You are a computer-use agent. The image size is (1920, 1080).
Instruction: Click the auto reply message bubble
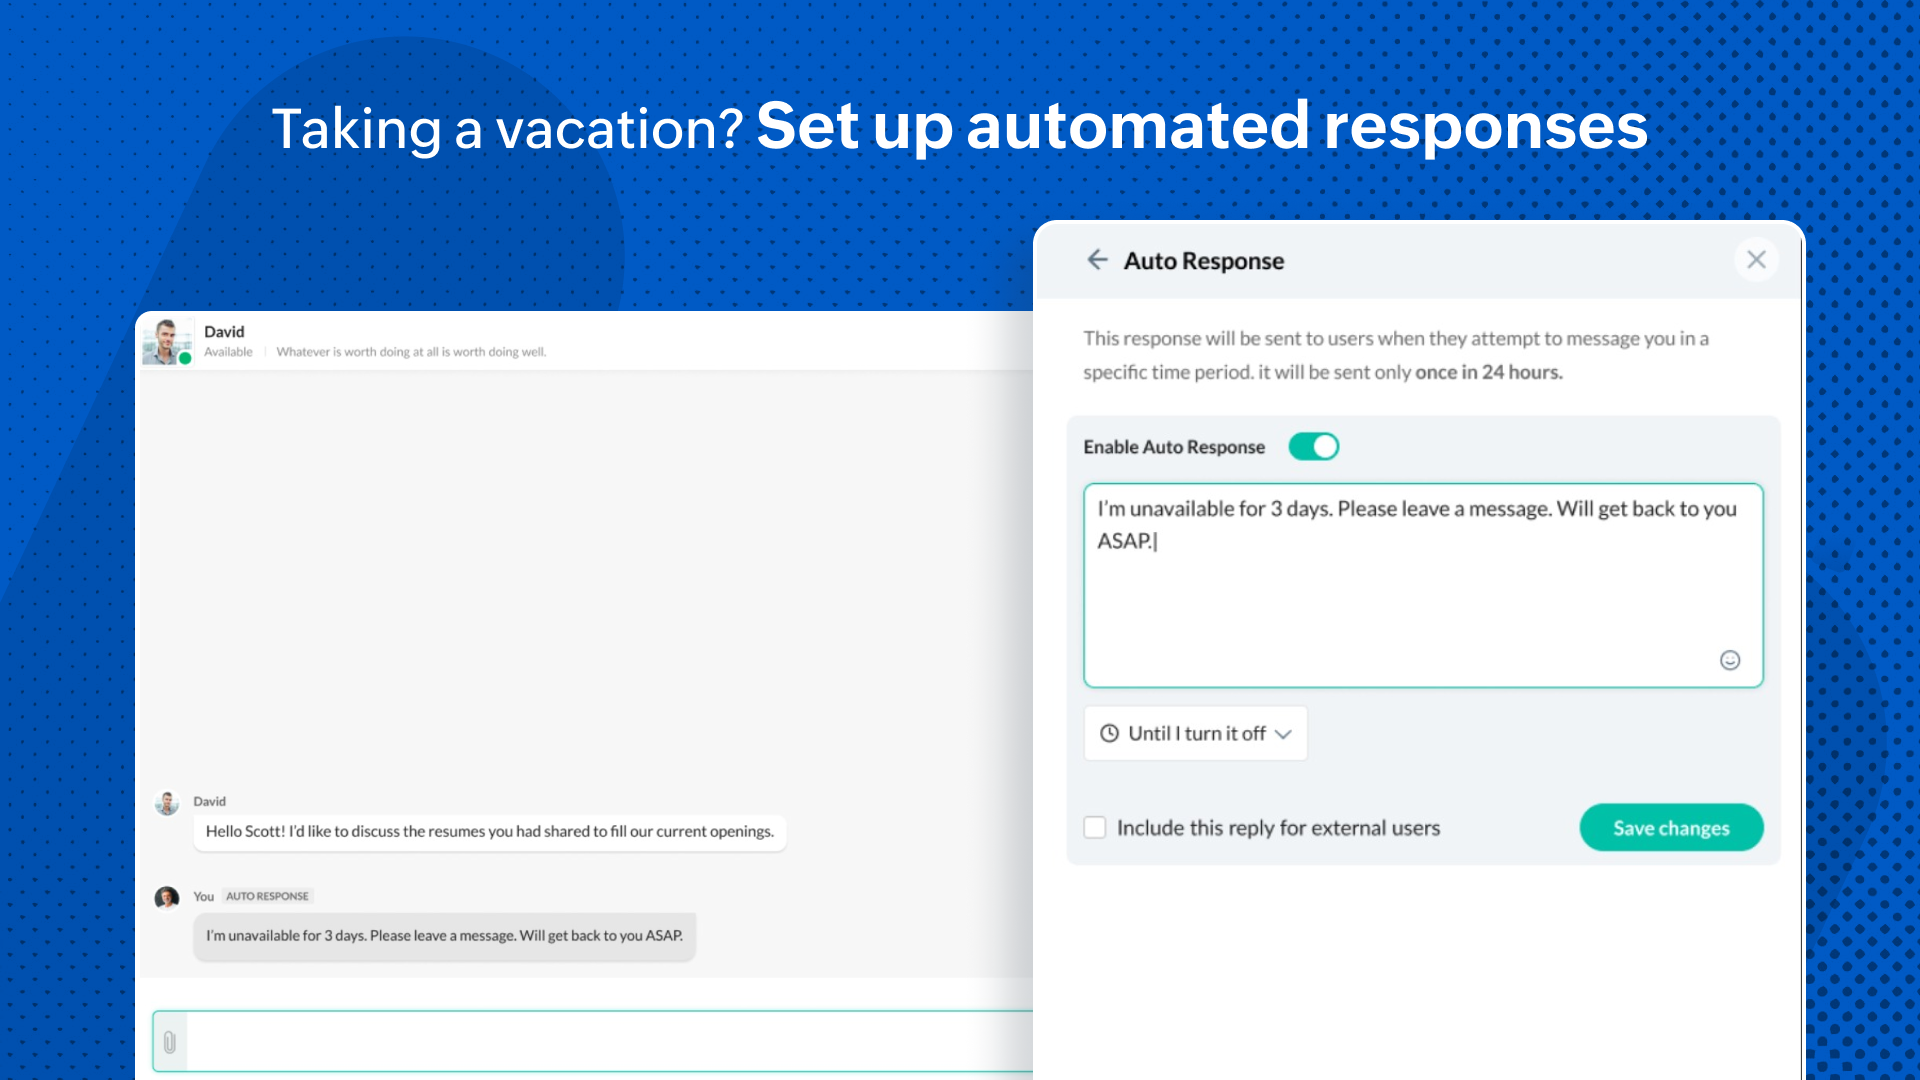tap(444, 936)
